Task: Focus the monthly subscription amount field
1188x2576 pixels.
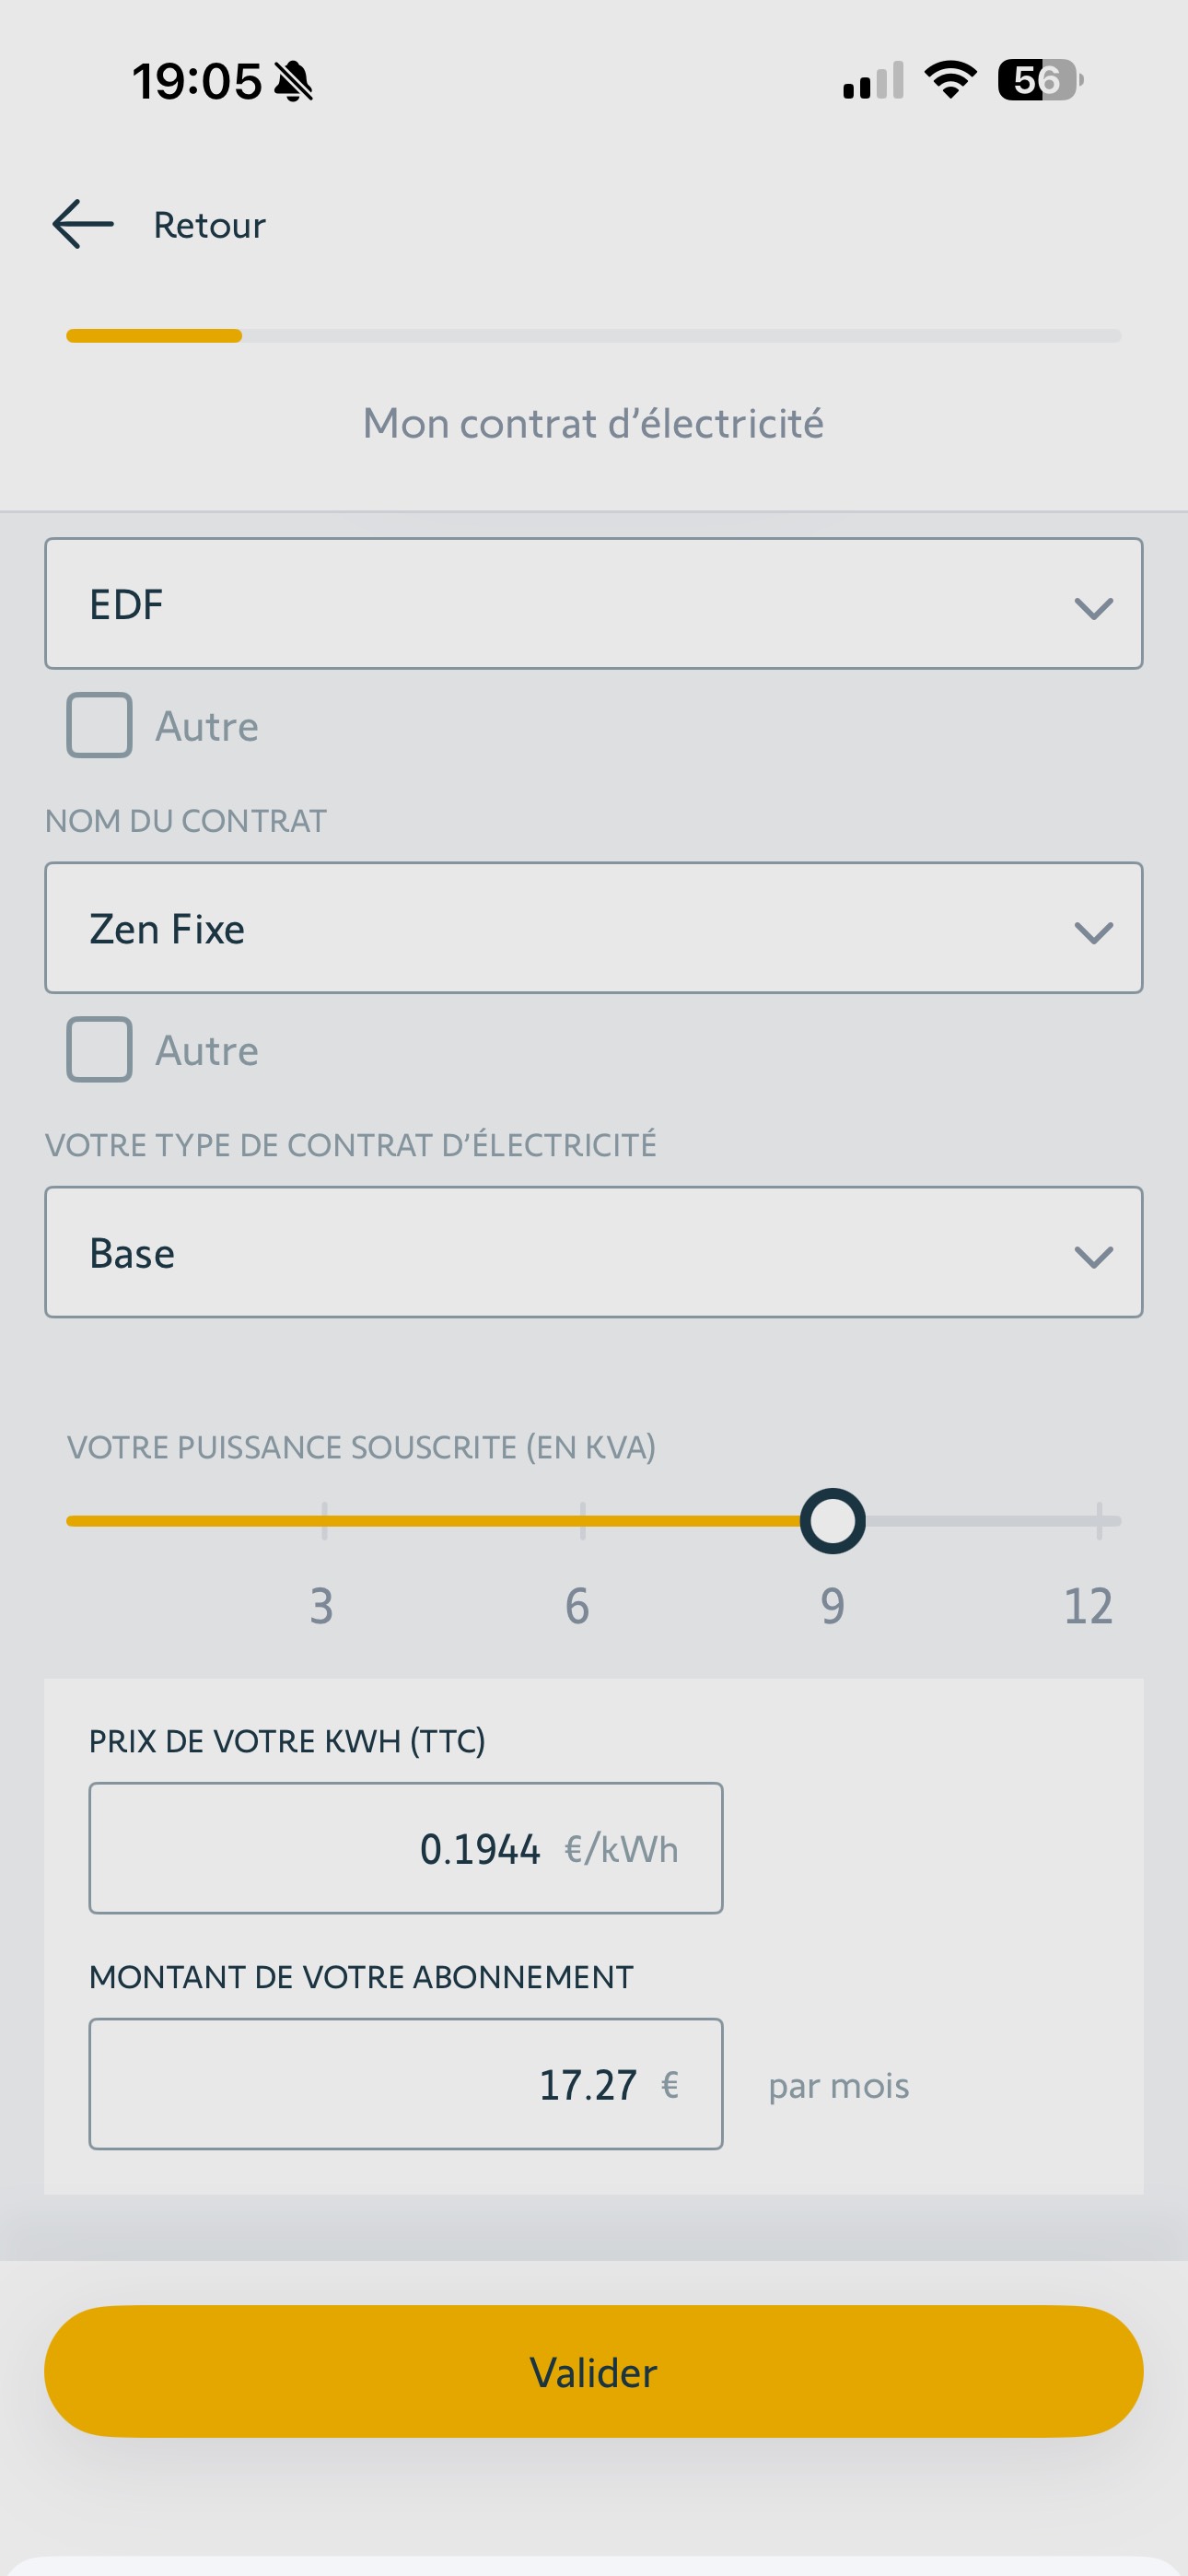Action: pos(405,2084)
